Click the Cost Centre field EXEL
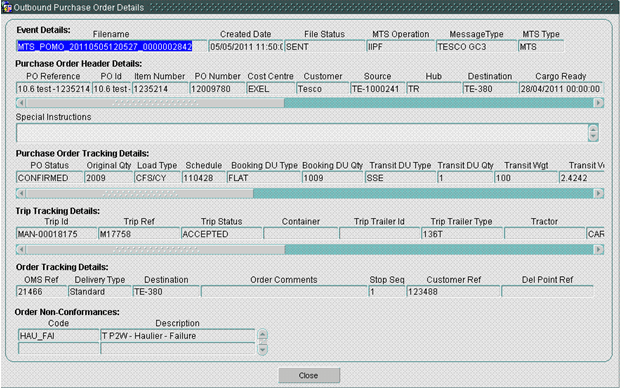This screenshot has width=624, height=390. [x=271, y=89]
